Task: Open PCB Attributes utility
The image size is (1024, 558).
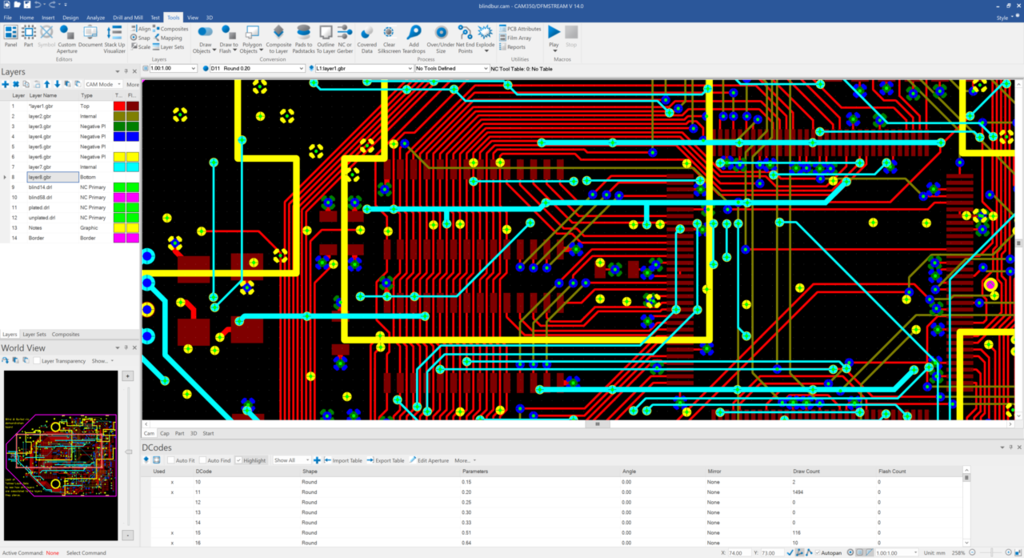Action: pyautogui.click(x=520, y=29)
